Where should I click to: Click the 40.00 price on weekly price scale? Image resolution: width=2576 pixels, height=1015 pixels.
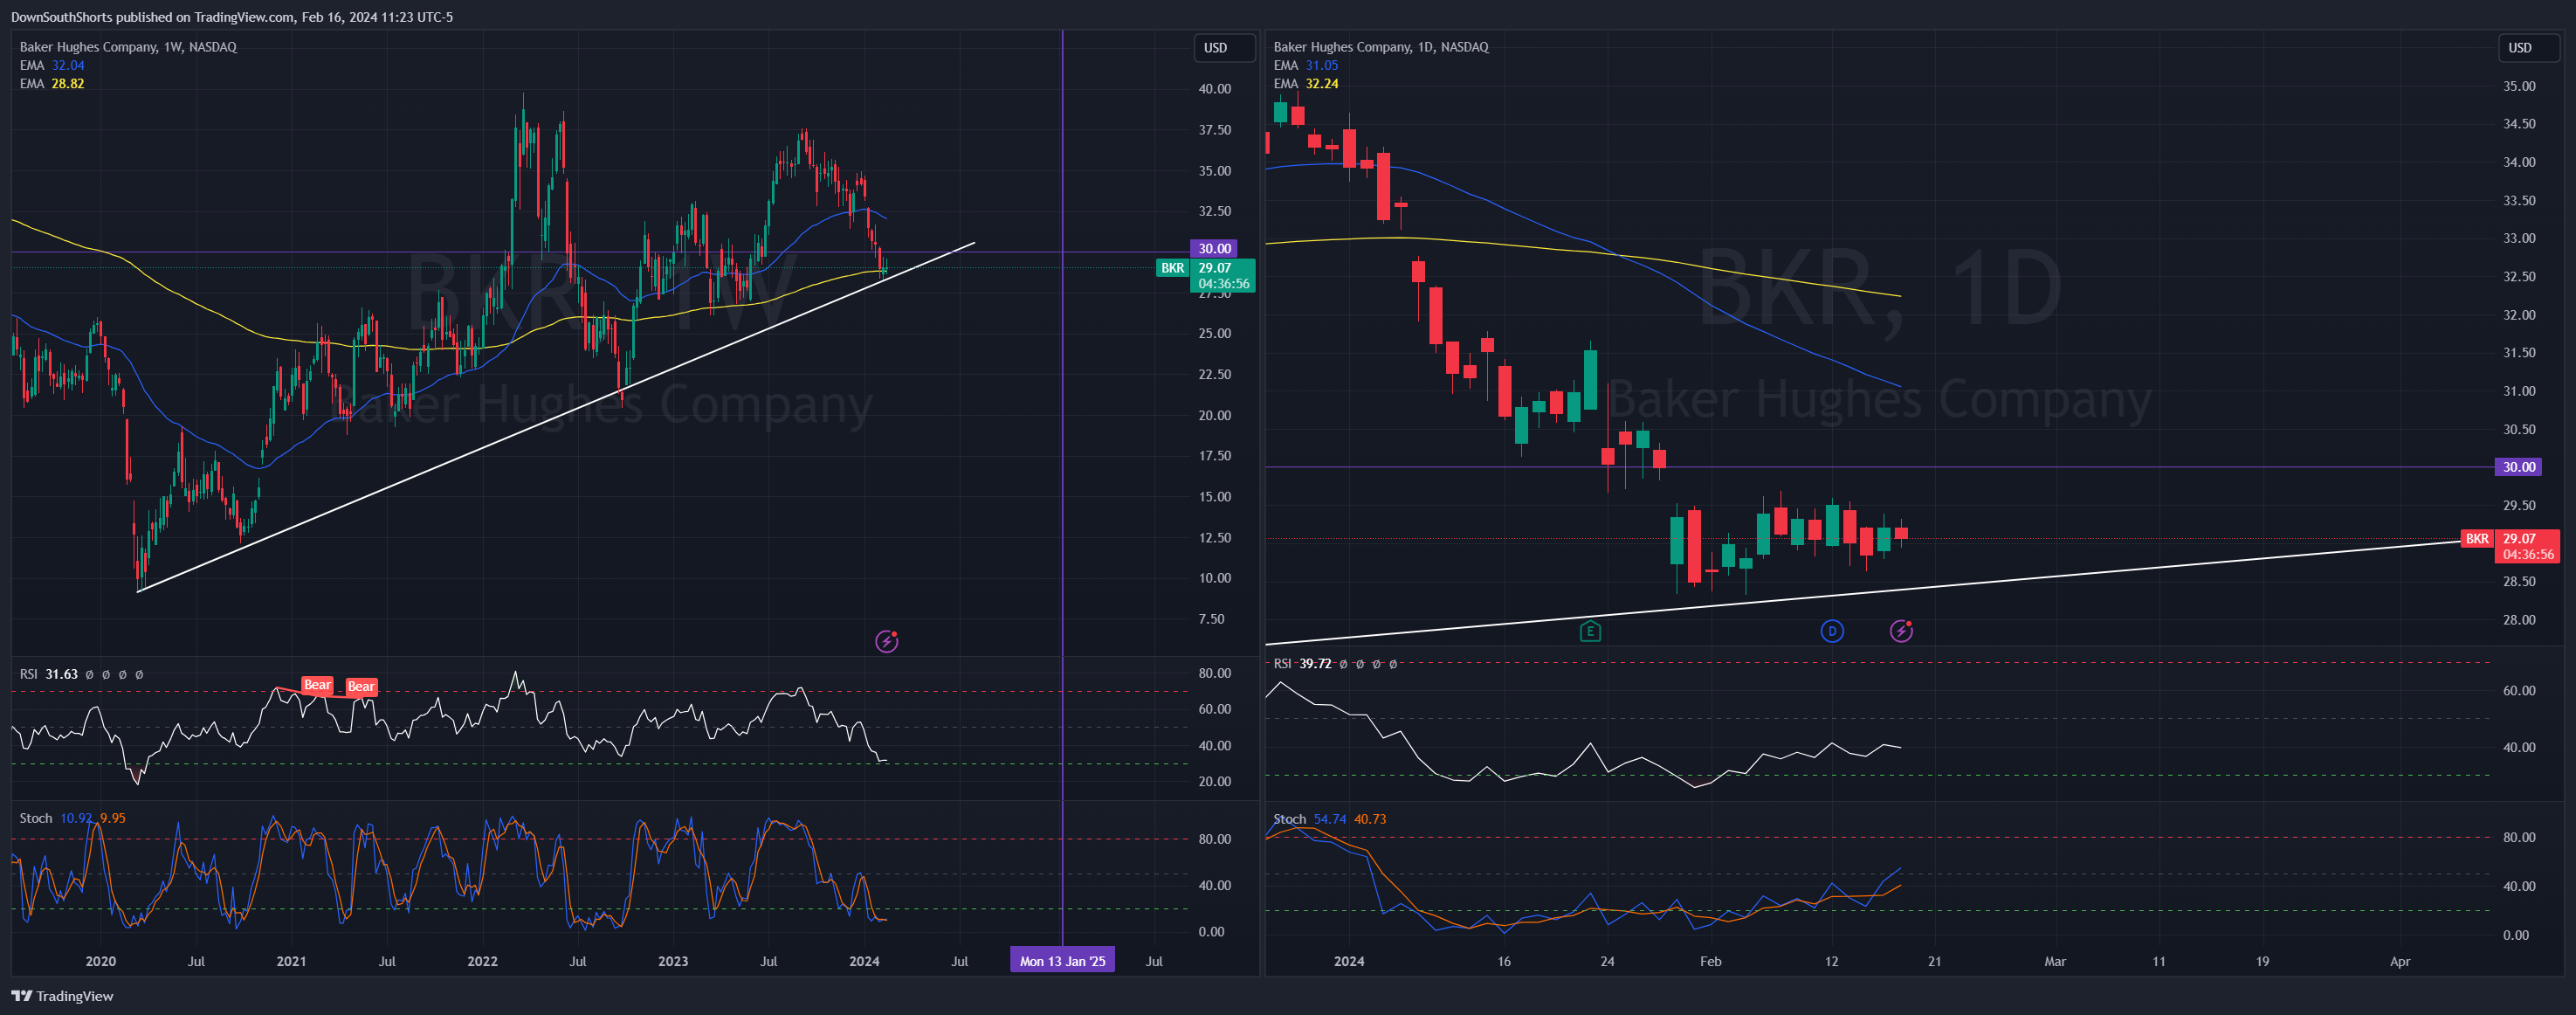(1215, 89)
